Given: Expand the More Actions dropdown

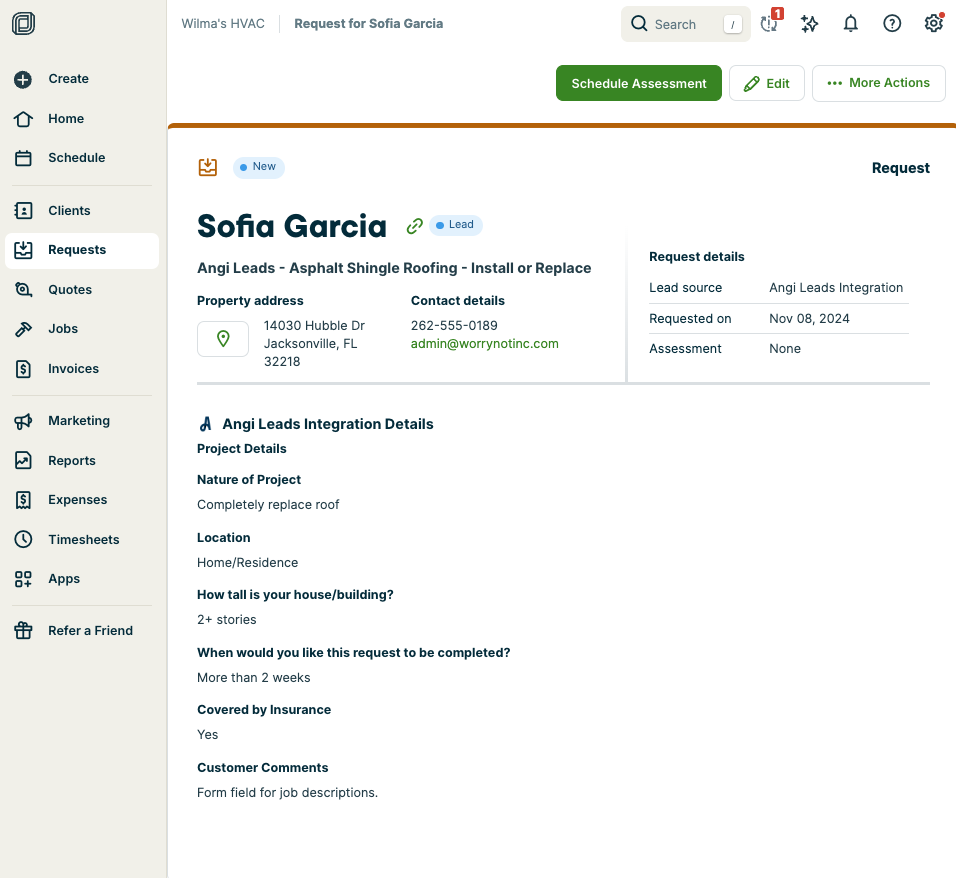Looking at the screenshot, I should pos(879,83).
